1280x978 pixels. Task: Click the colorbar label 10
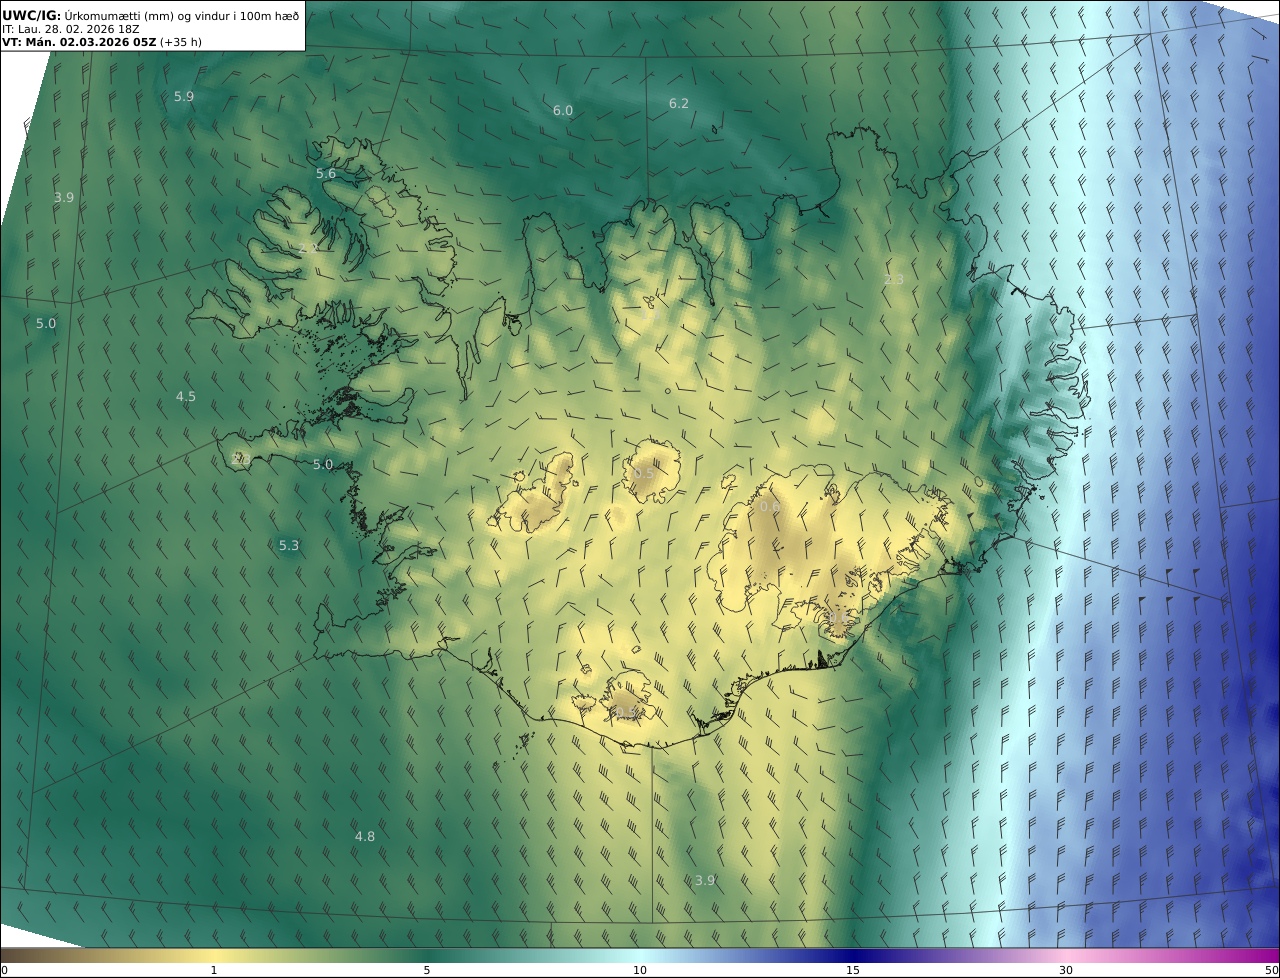[640, 970]
